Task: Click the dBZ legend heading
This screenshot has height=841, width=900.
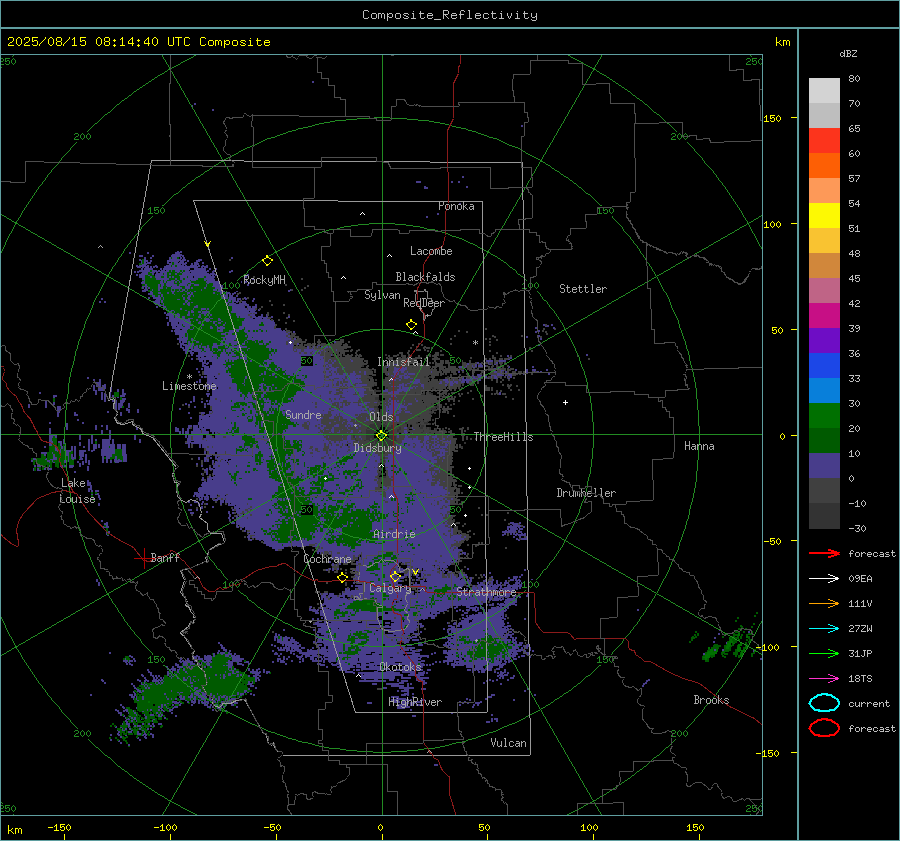Action: (848, 53)
